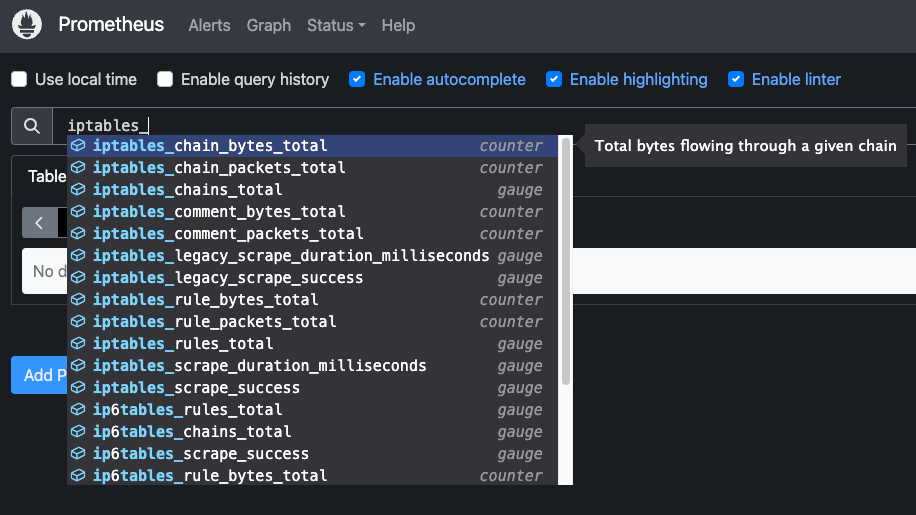Viewport: 916px width, 515px height.
Task: Select iptables_rule_bytes_total suggestion
Action: tap(313, 300)
